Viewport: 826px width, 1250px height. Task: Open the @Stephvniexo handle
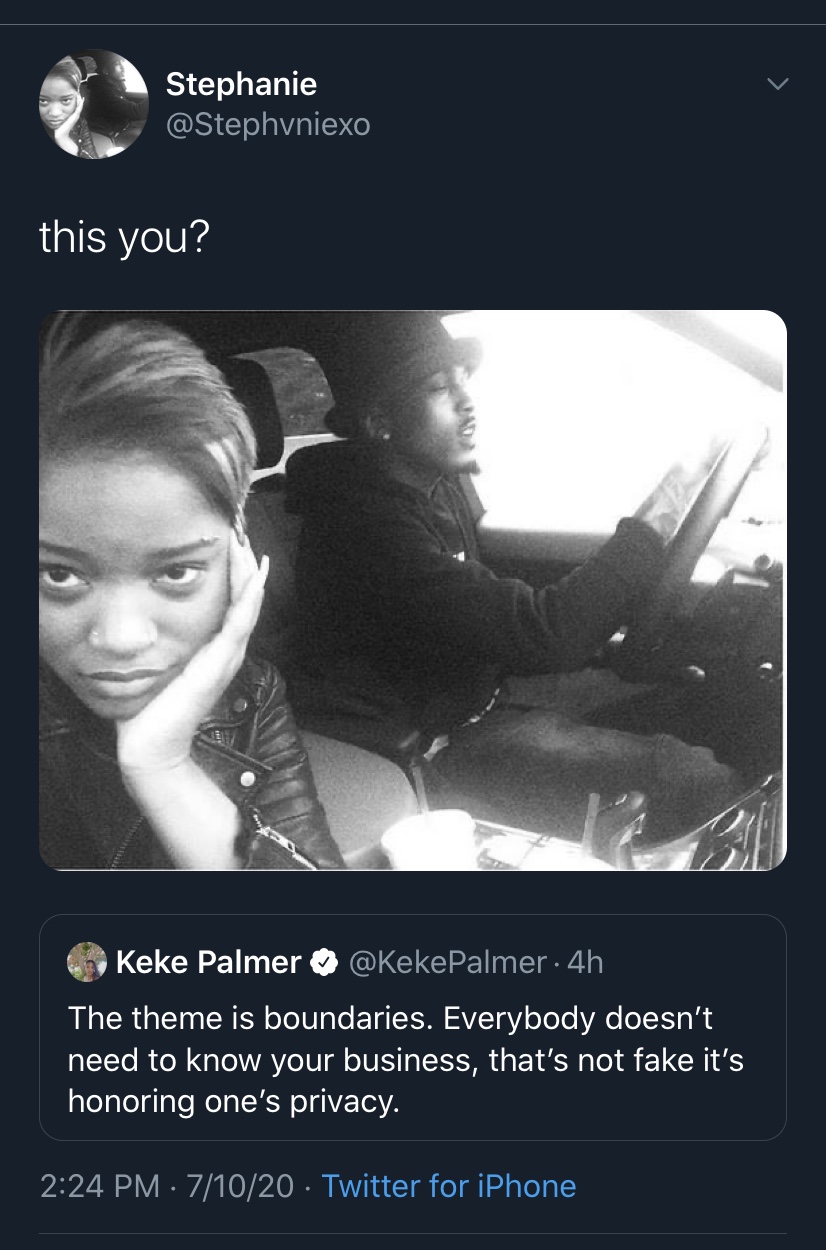268,125
